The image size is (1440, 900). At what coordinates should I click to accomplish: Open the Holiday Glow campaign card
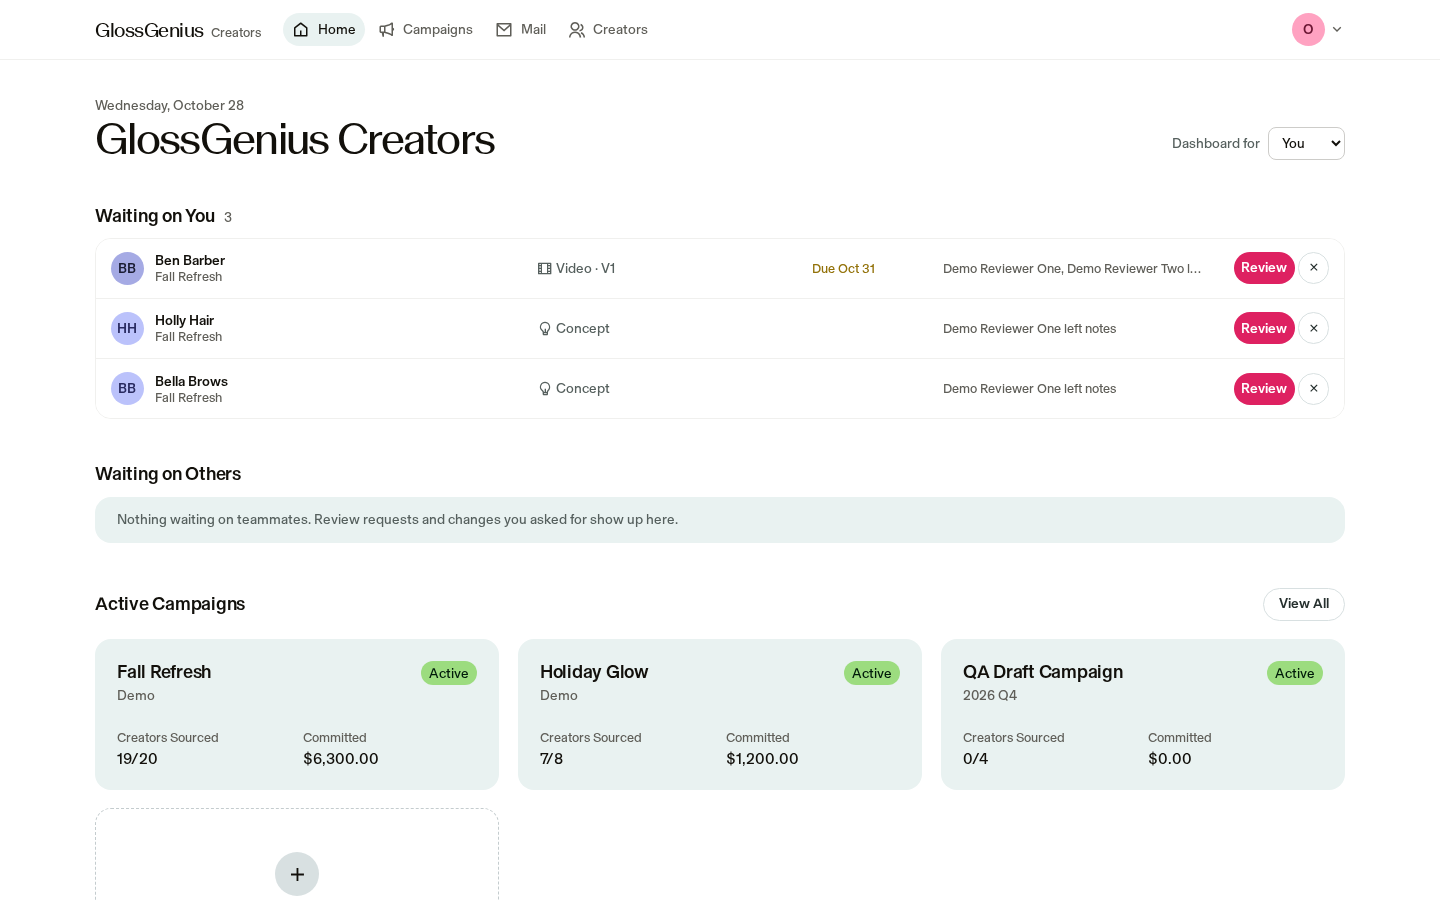click(x=720, y=714)
